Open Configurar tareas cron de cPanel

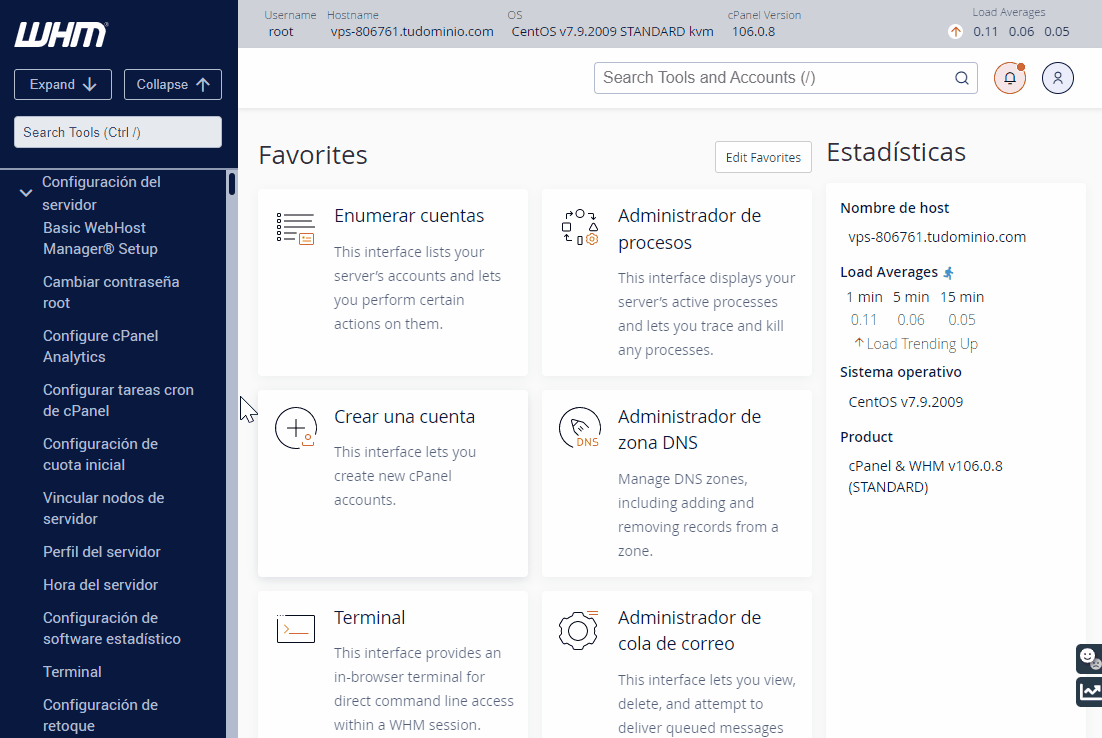pyautogui.click(x=118, y=401)
